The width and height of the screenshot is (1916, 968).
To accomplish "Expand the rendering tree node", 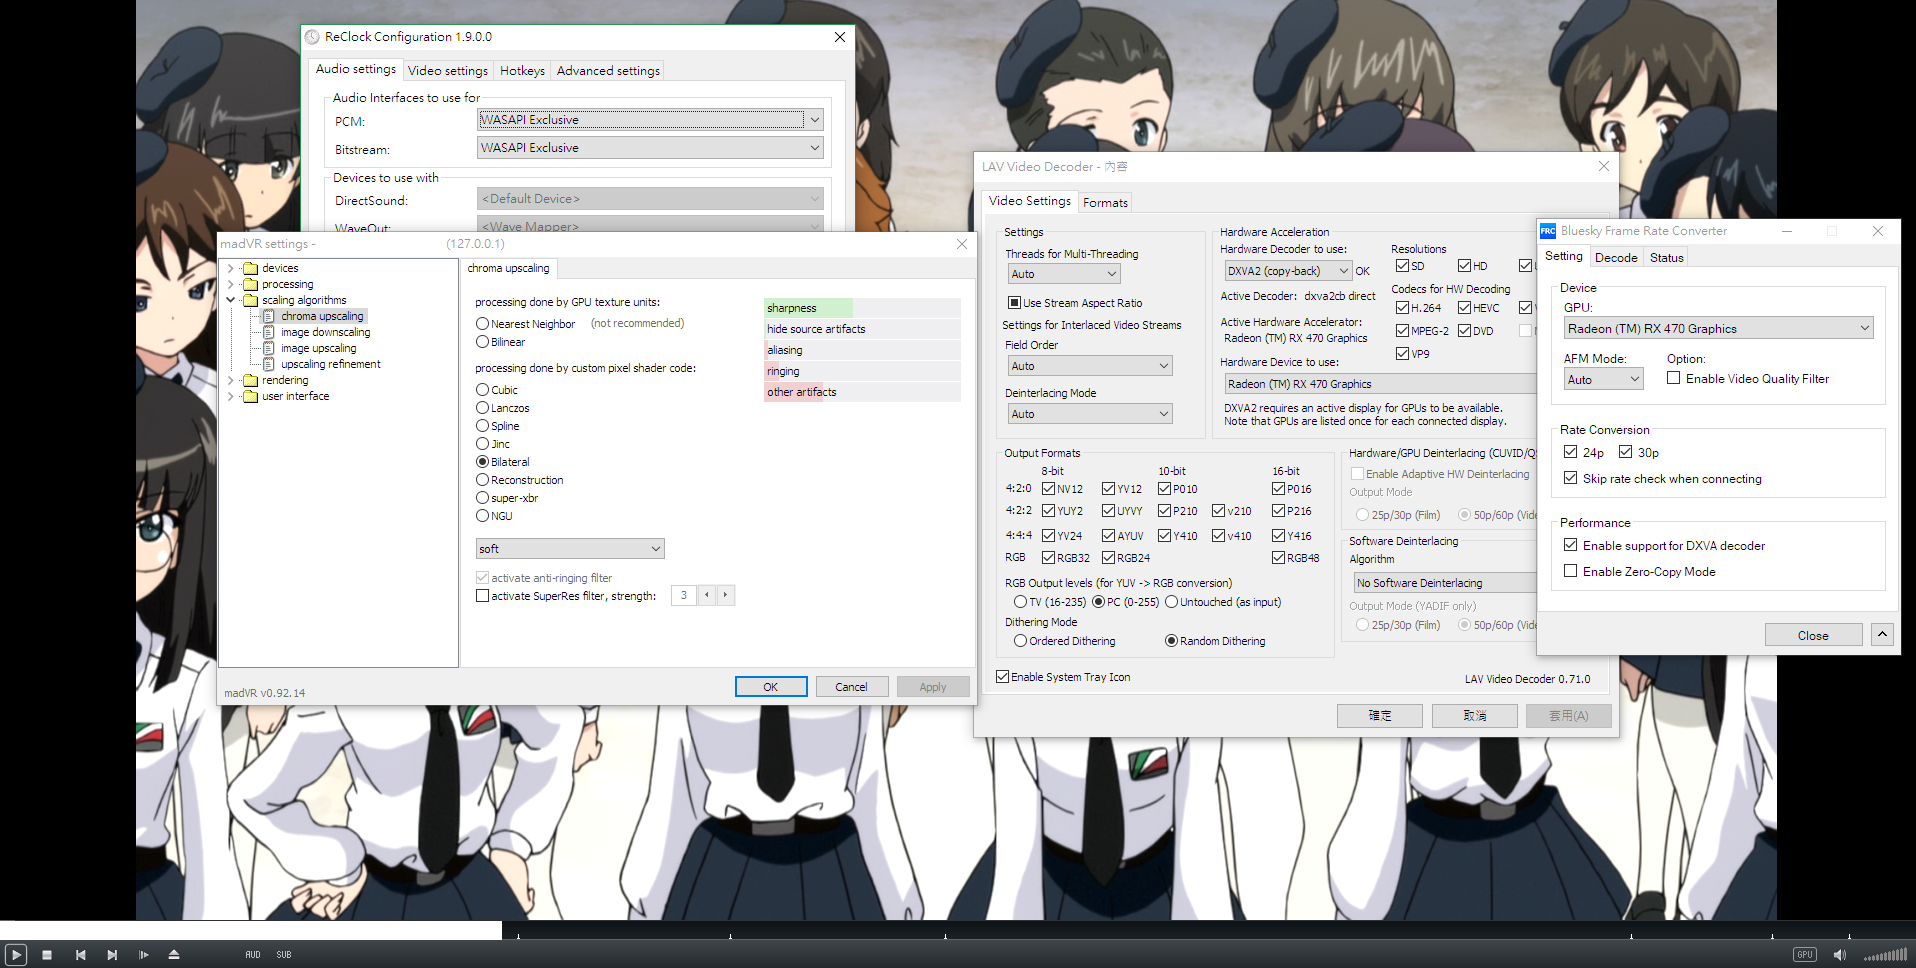I will [231, 380].
